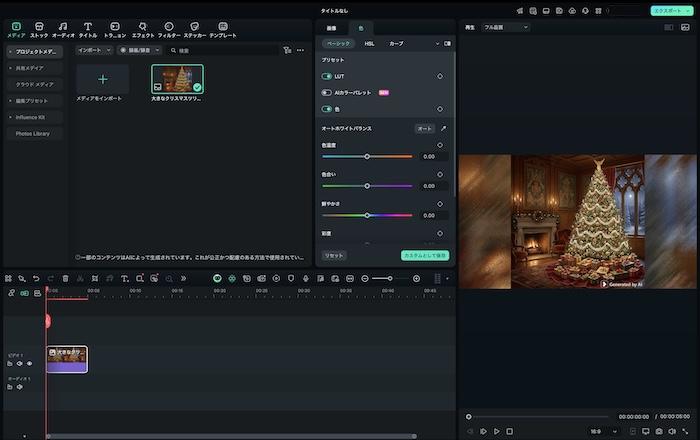Click the filter icon beside the media search
Viewport: 700px width, 440px height.
tap(287, 50)
